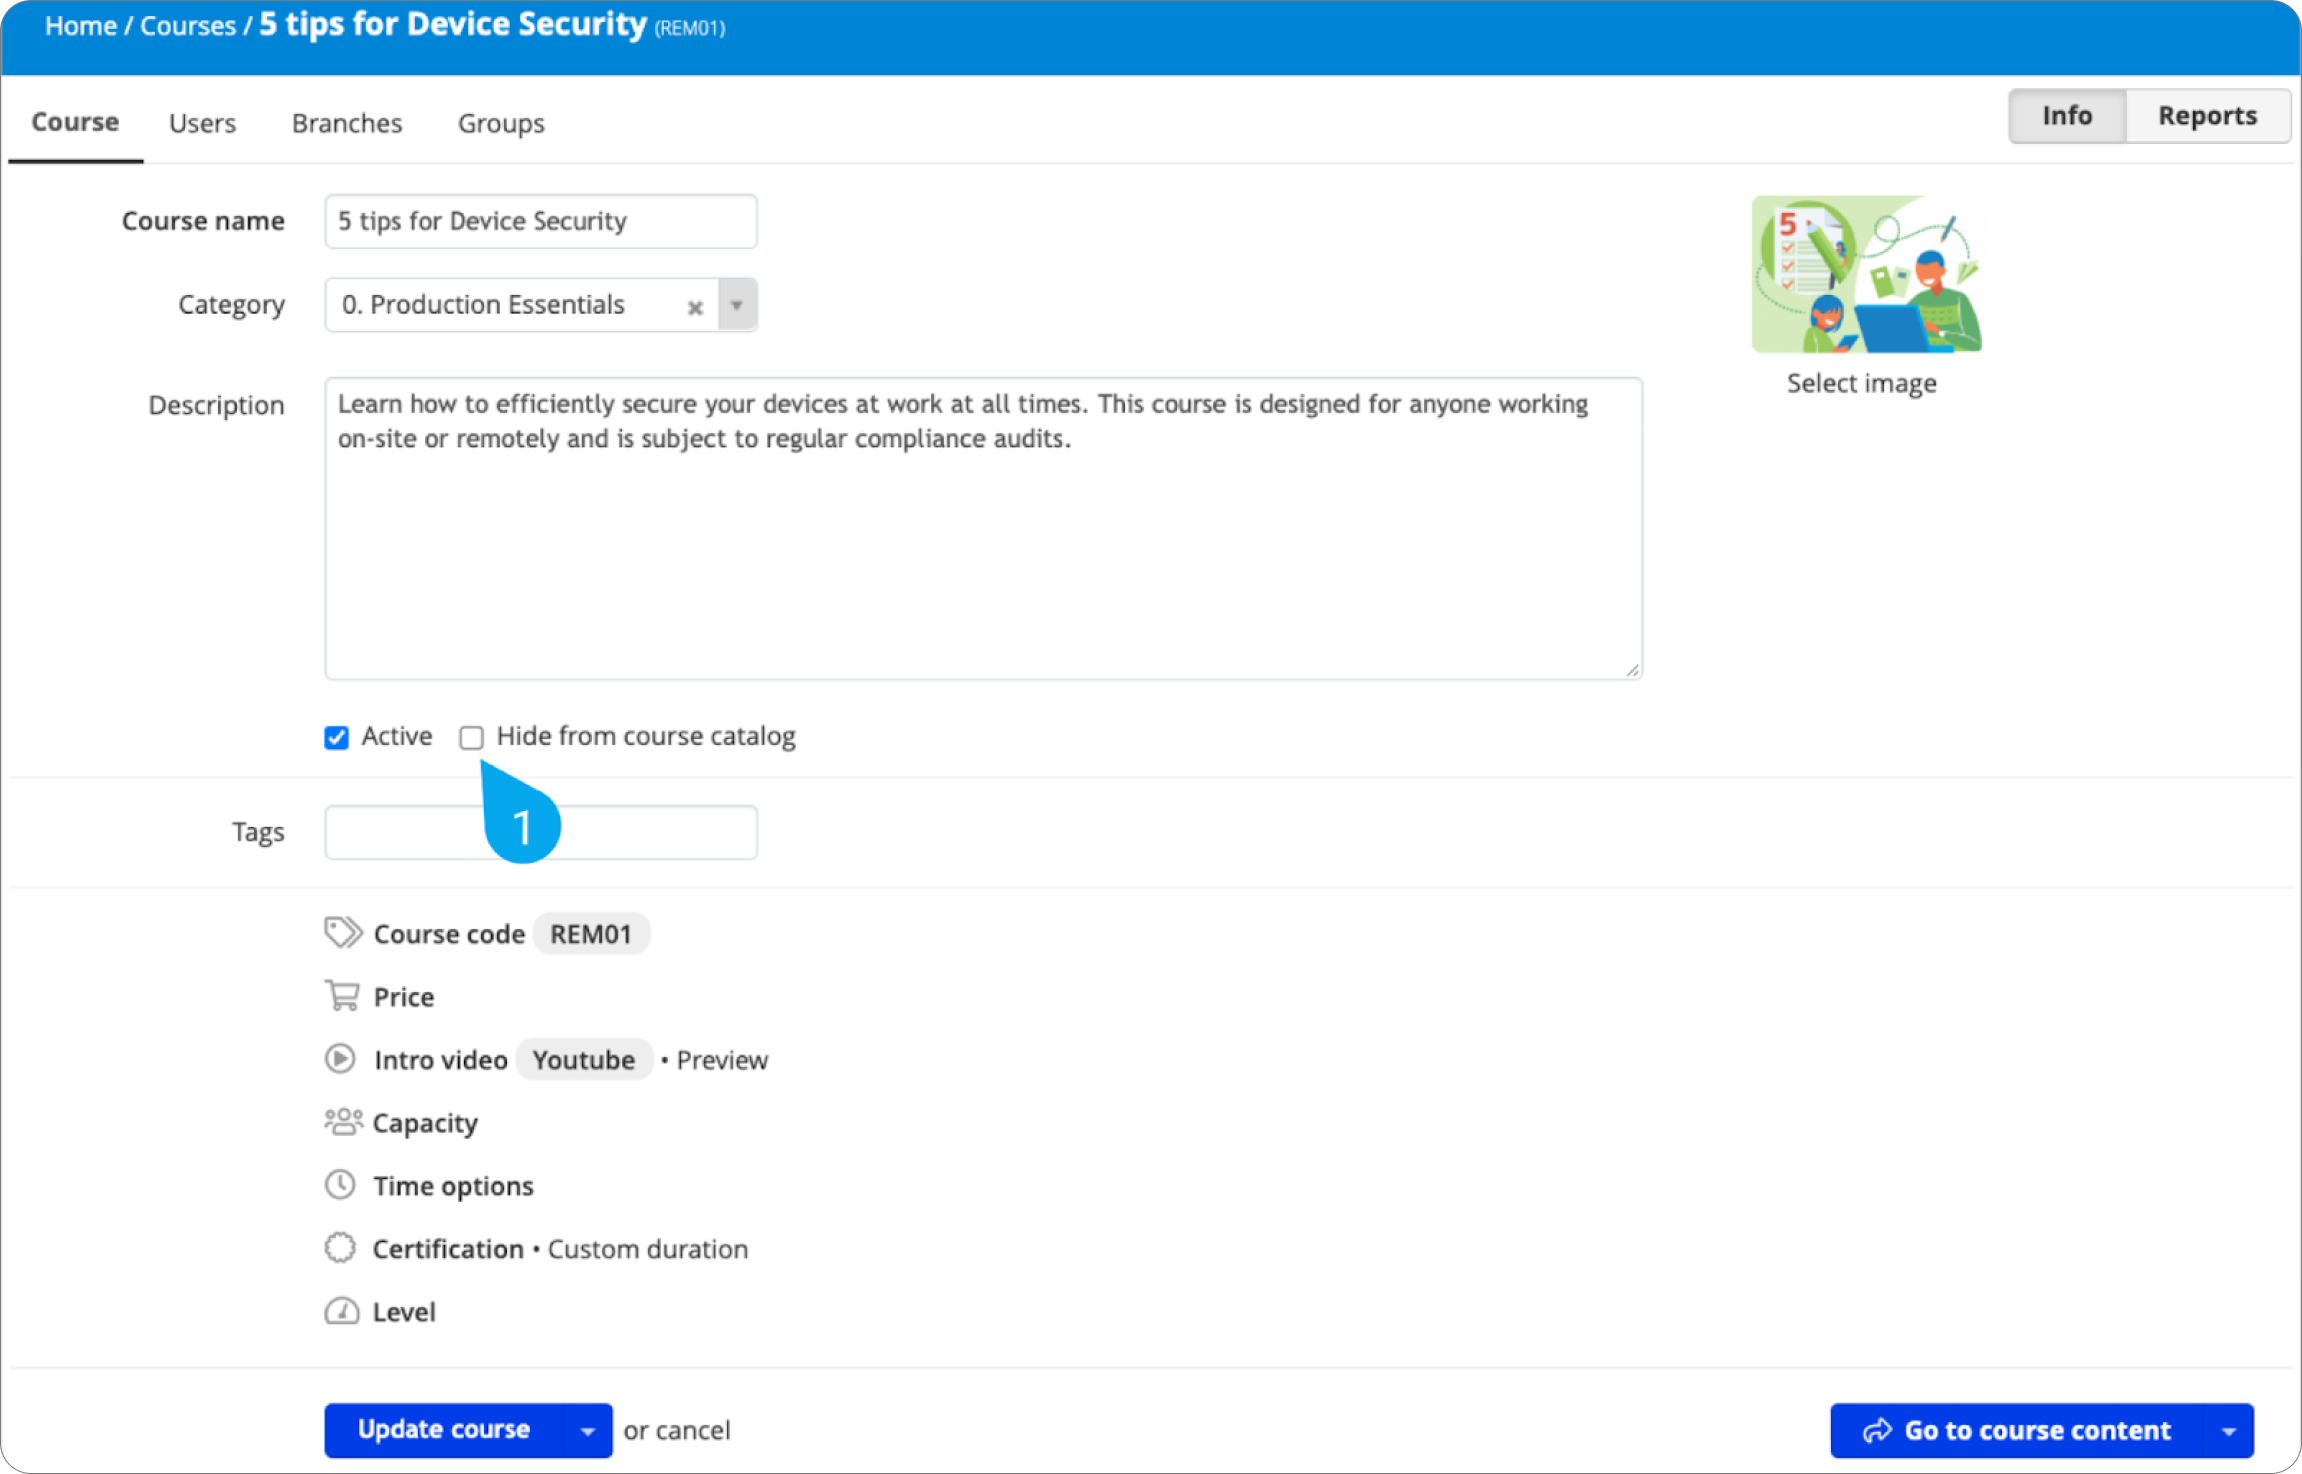Clear the selected Category with the x
The image size is (2302, 1474).
[x=695, y=307]
